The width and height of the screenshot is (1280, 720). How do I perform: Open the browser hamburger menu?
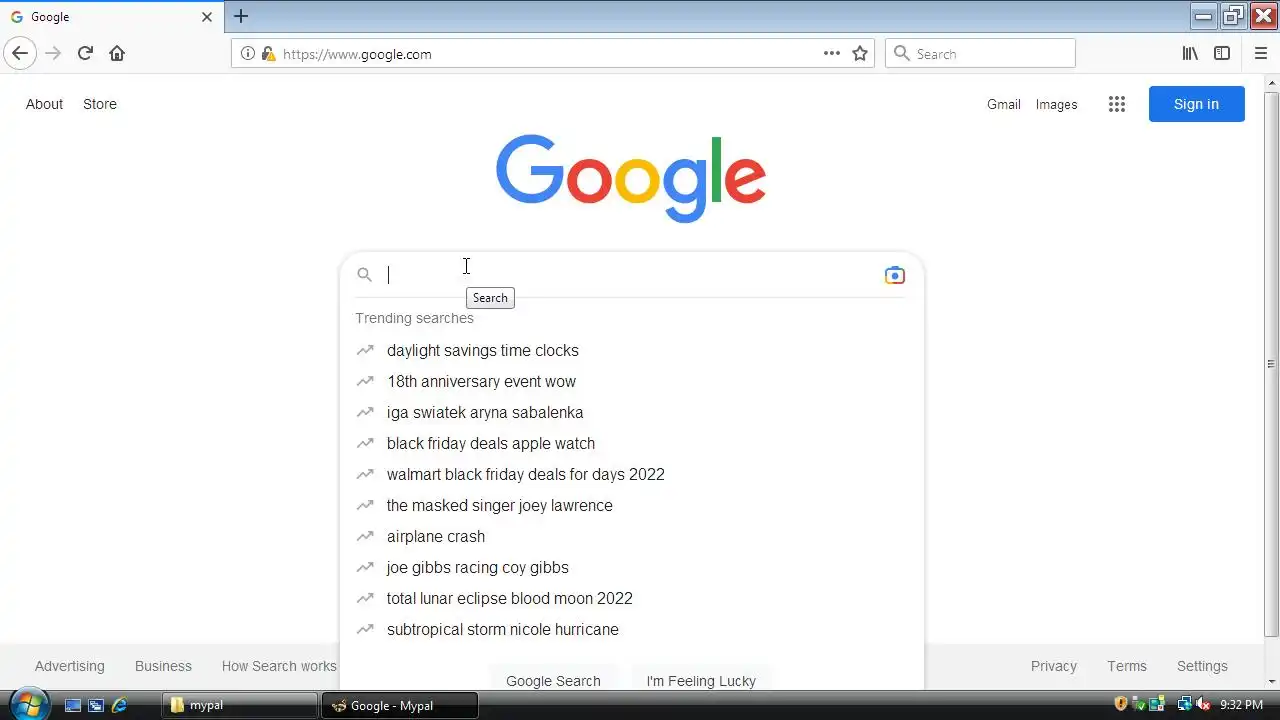[1260, 54]
